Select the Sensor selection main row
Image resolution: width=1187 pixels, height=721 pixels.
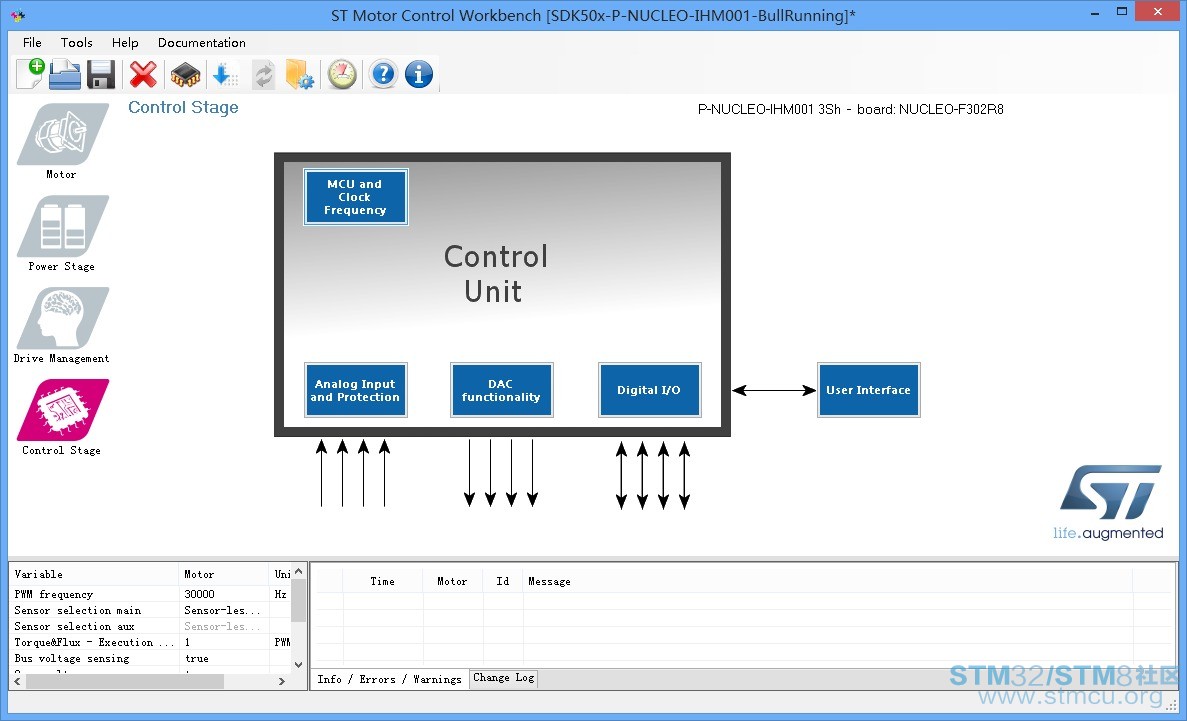click(x=151, y=610)
